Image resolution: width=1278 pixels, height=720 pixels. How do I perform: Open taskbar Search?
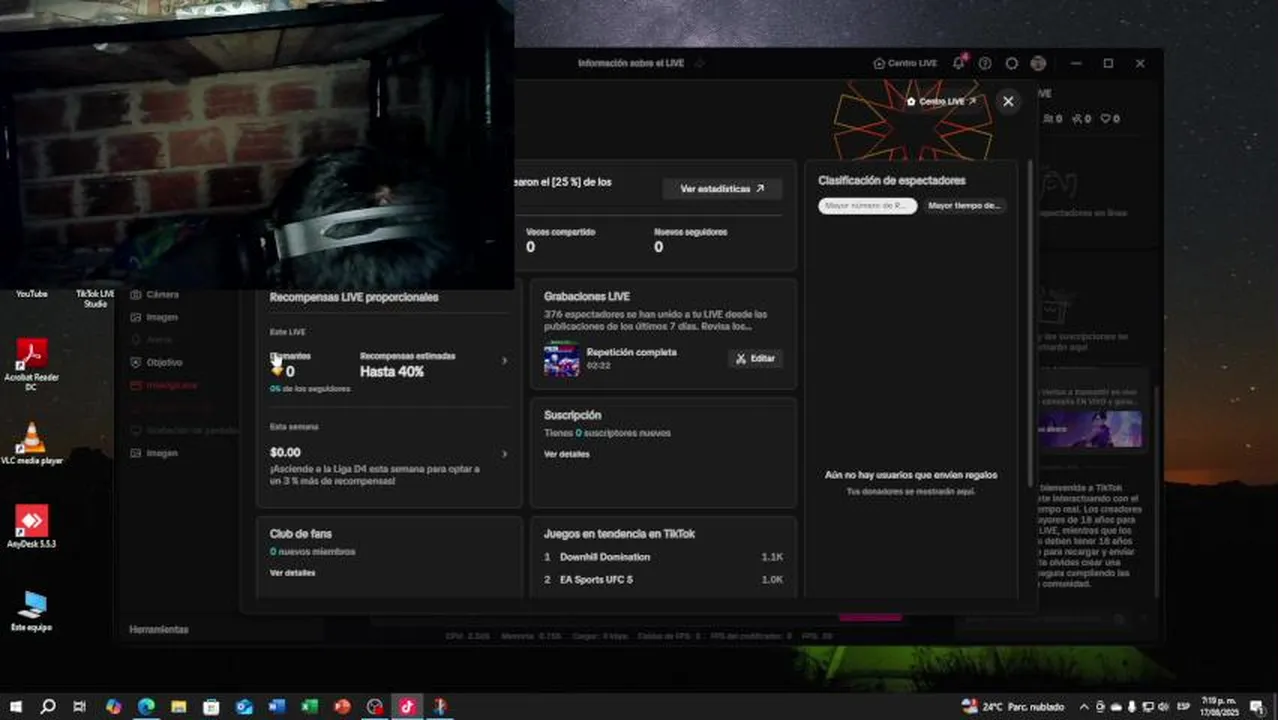[x=47, y=706]
